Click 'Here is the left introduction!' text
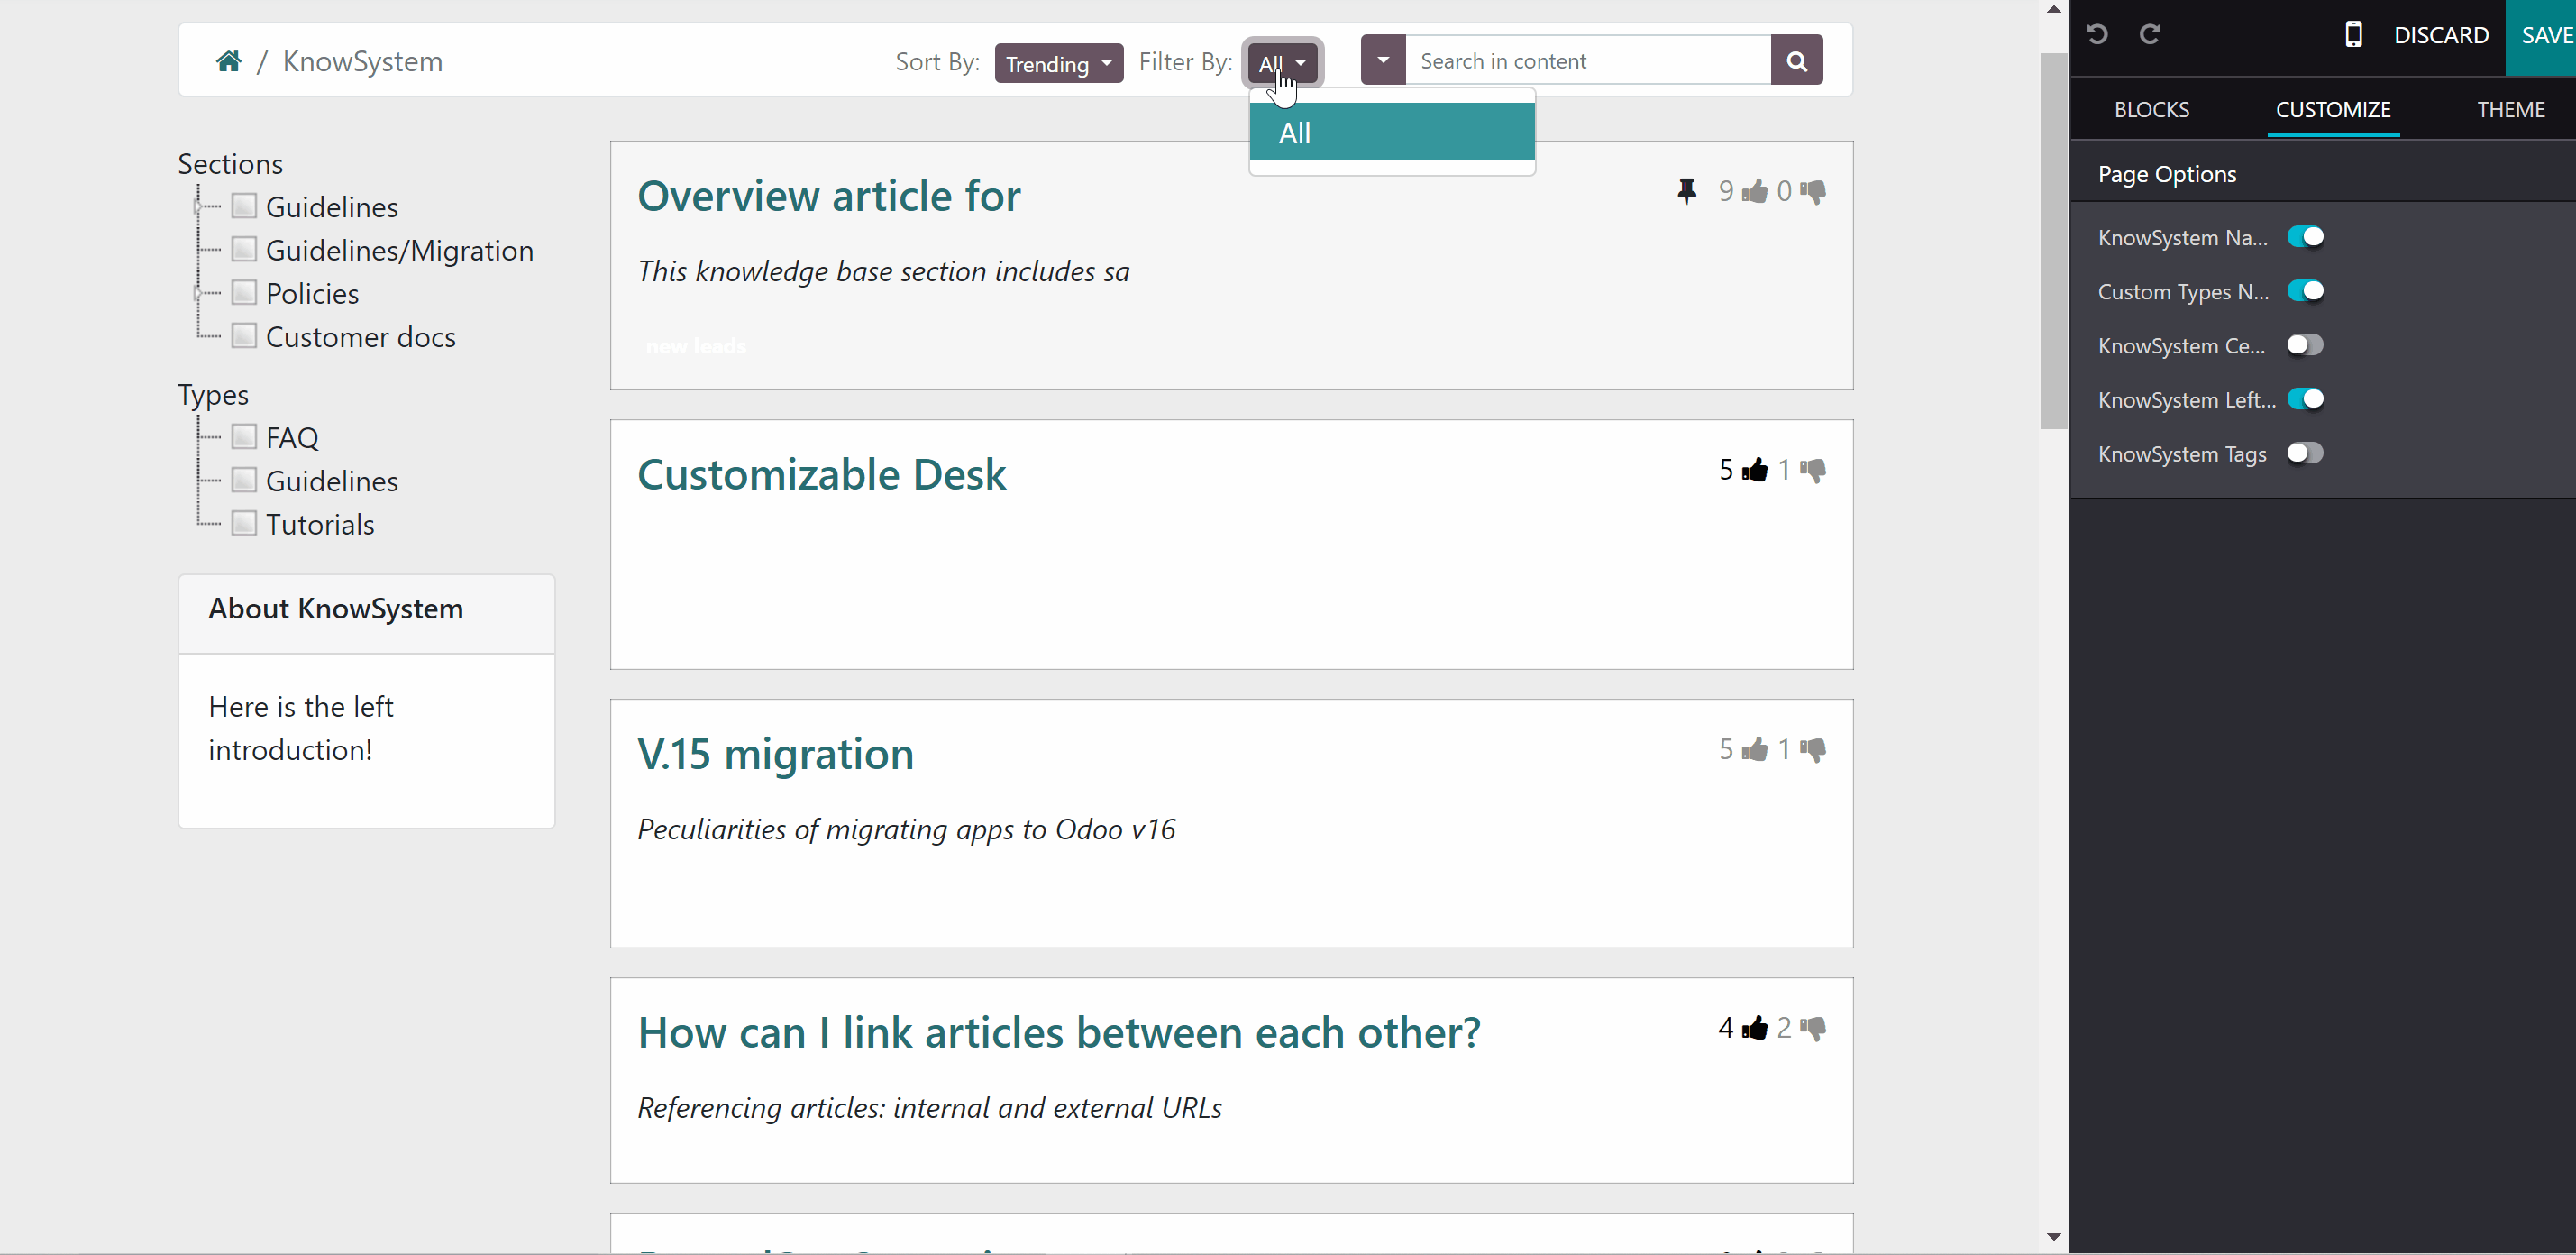This screenshot has height=1255, width=2576. [x=301, y=728]
